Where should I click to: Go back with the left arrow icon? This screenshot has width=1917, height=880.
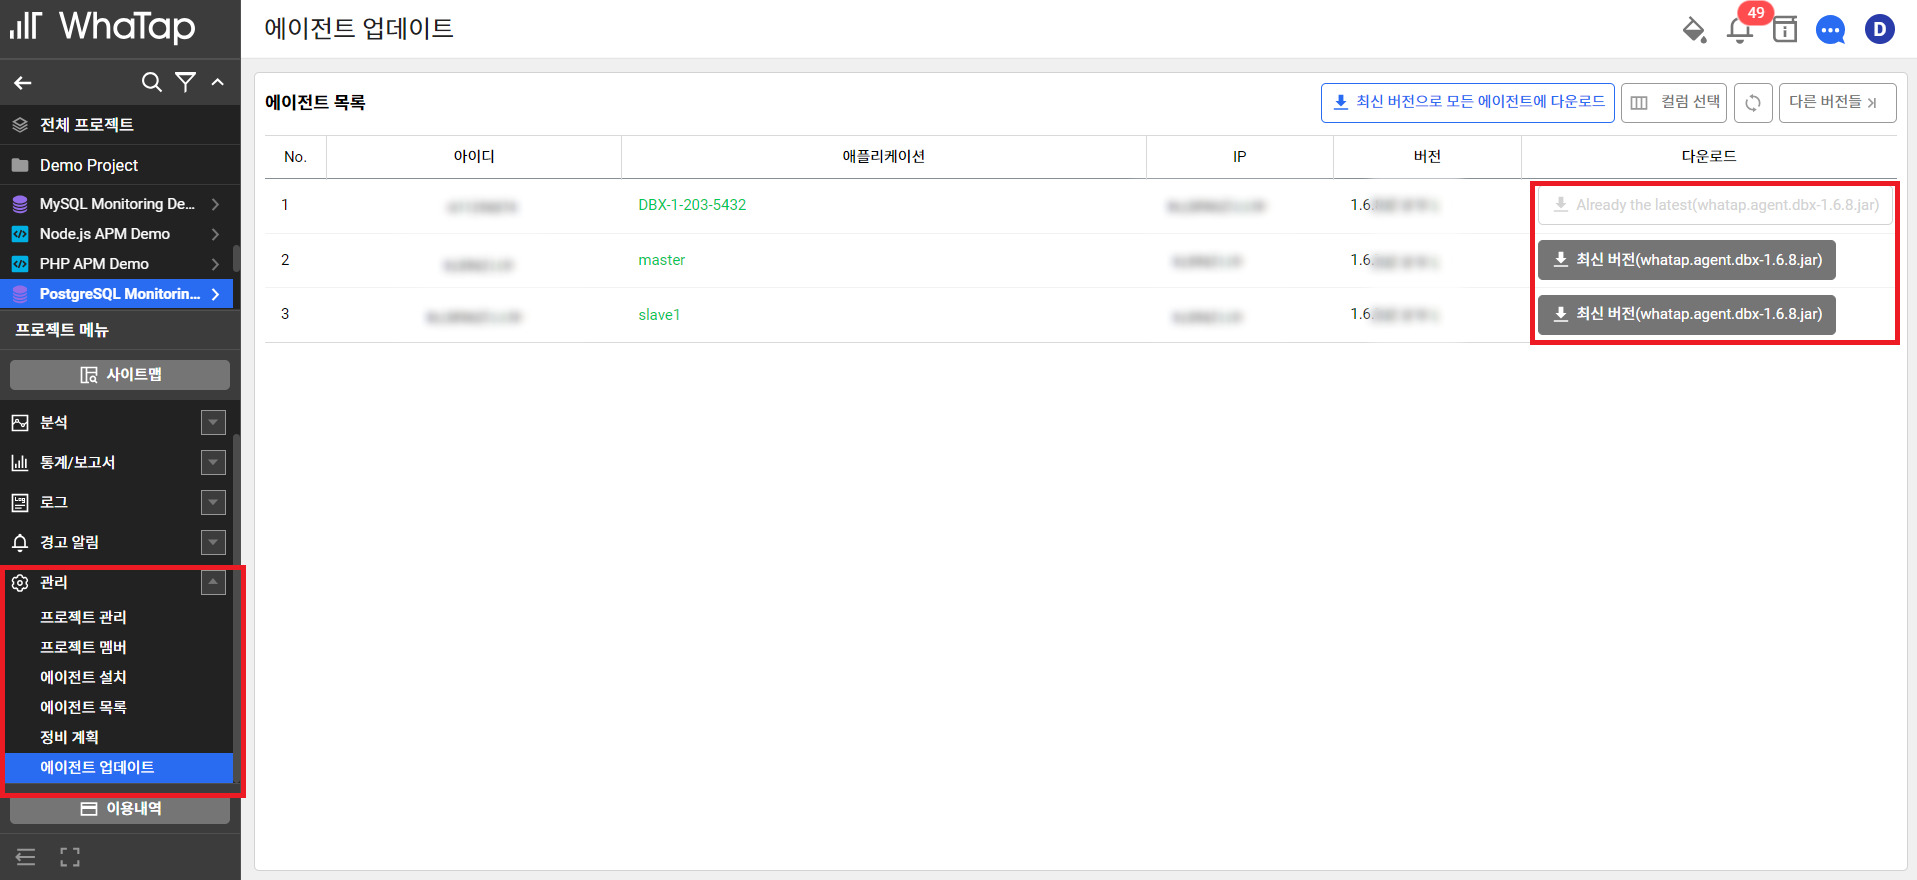coord(23,83)
